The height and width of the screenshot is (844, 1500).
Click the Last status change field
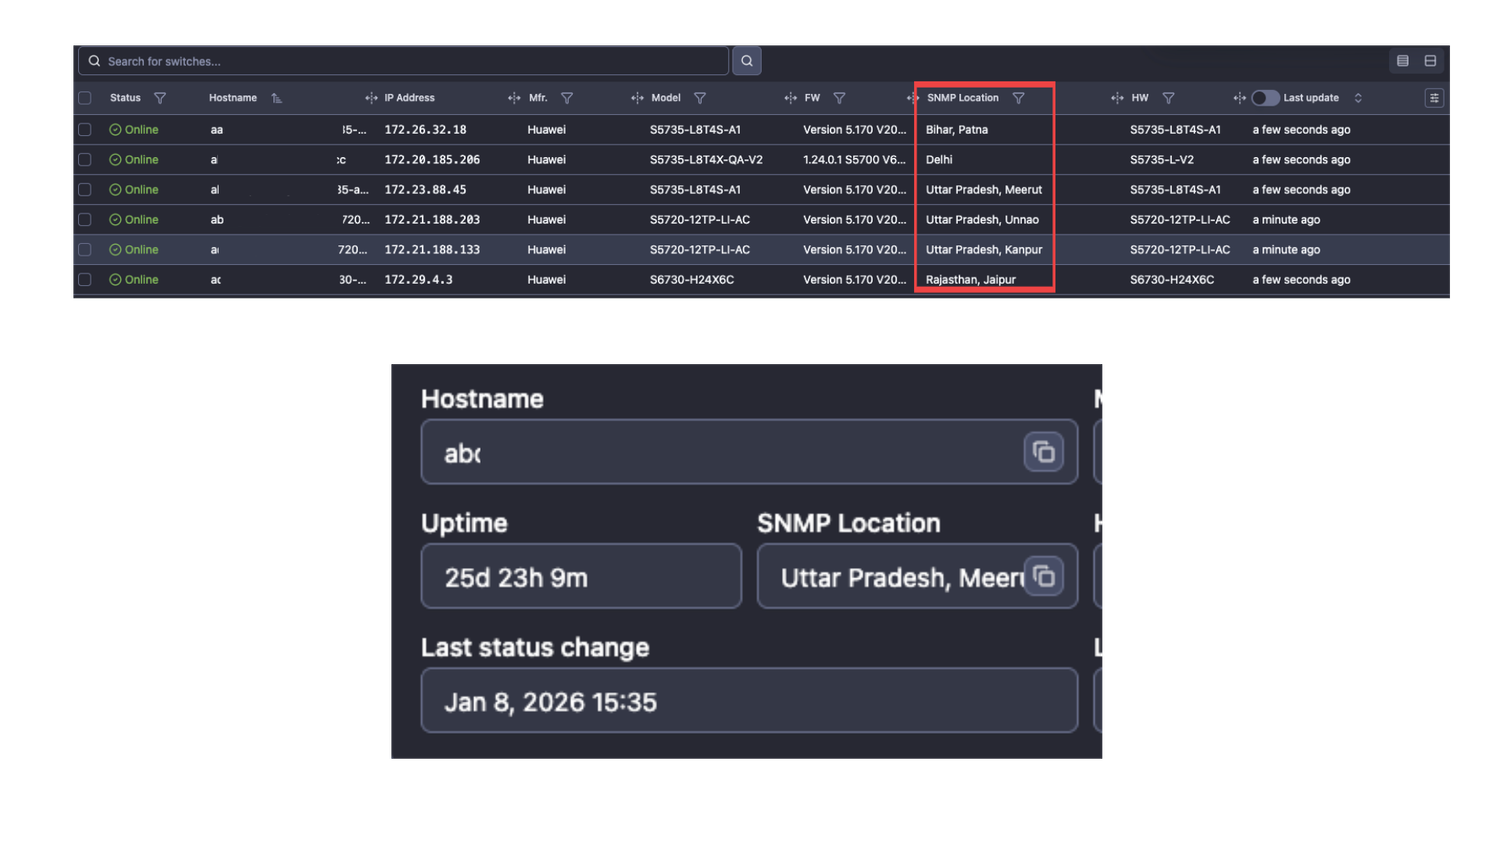click(749, 700)
